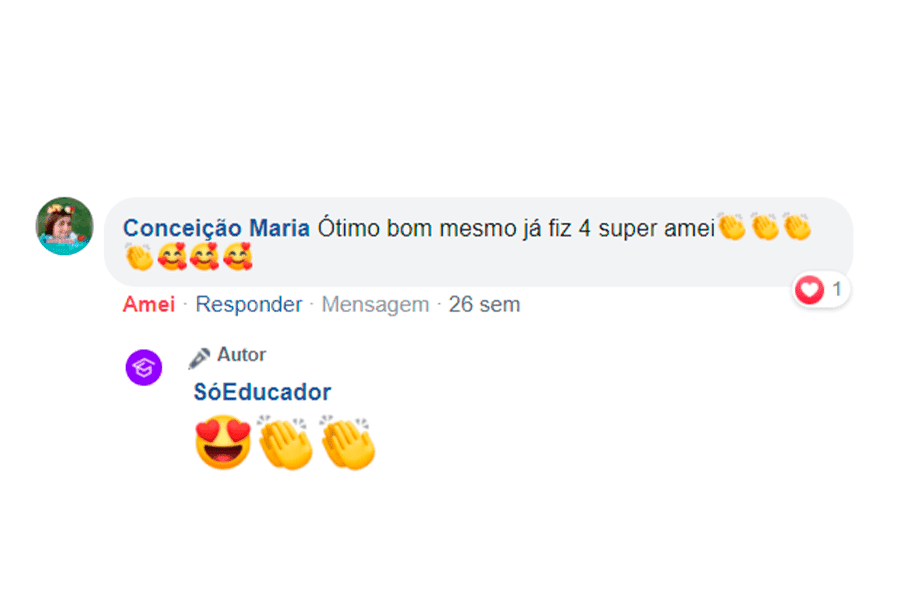
Task: Click the last clapping emoji on comment's first line
Action: coord(797,228)
